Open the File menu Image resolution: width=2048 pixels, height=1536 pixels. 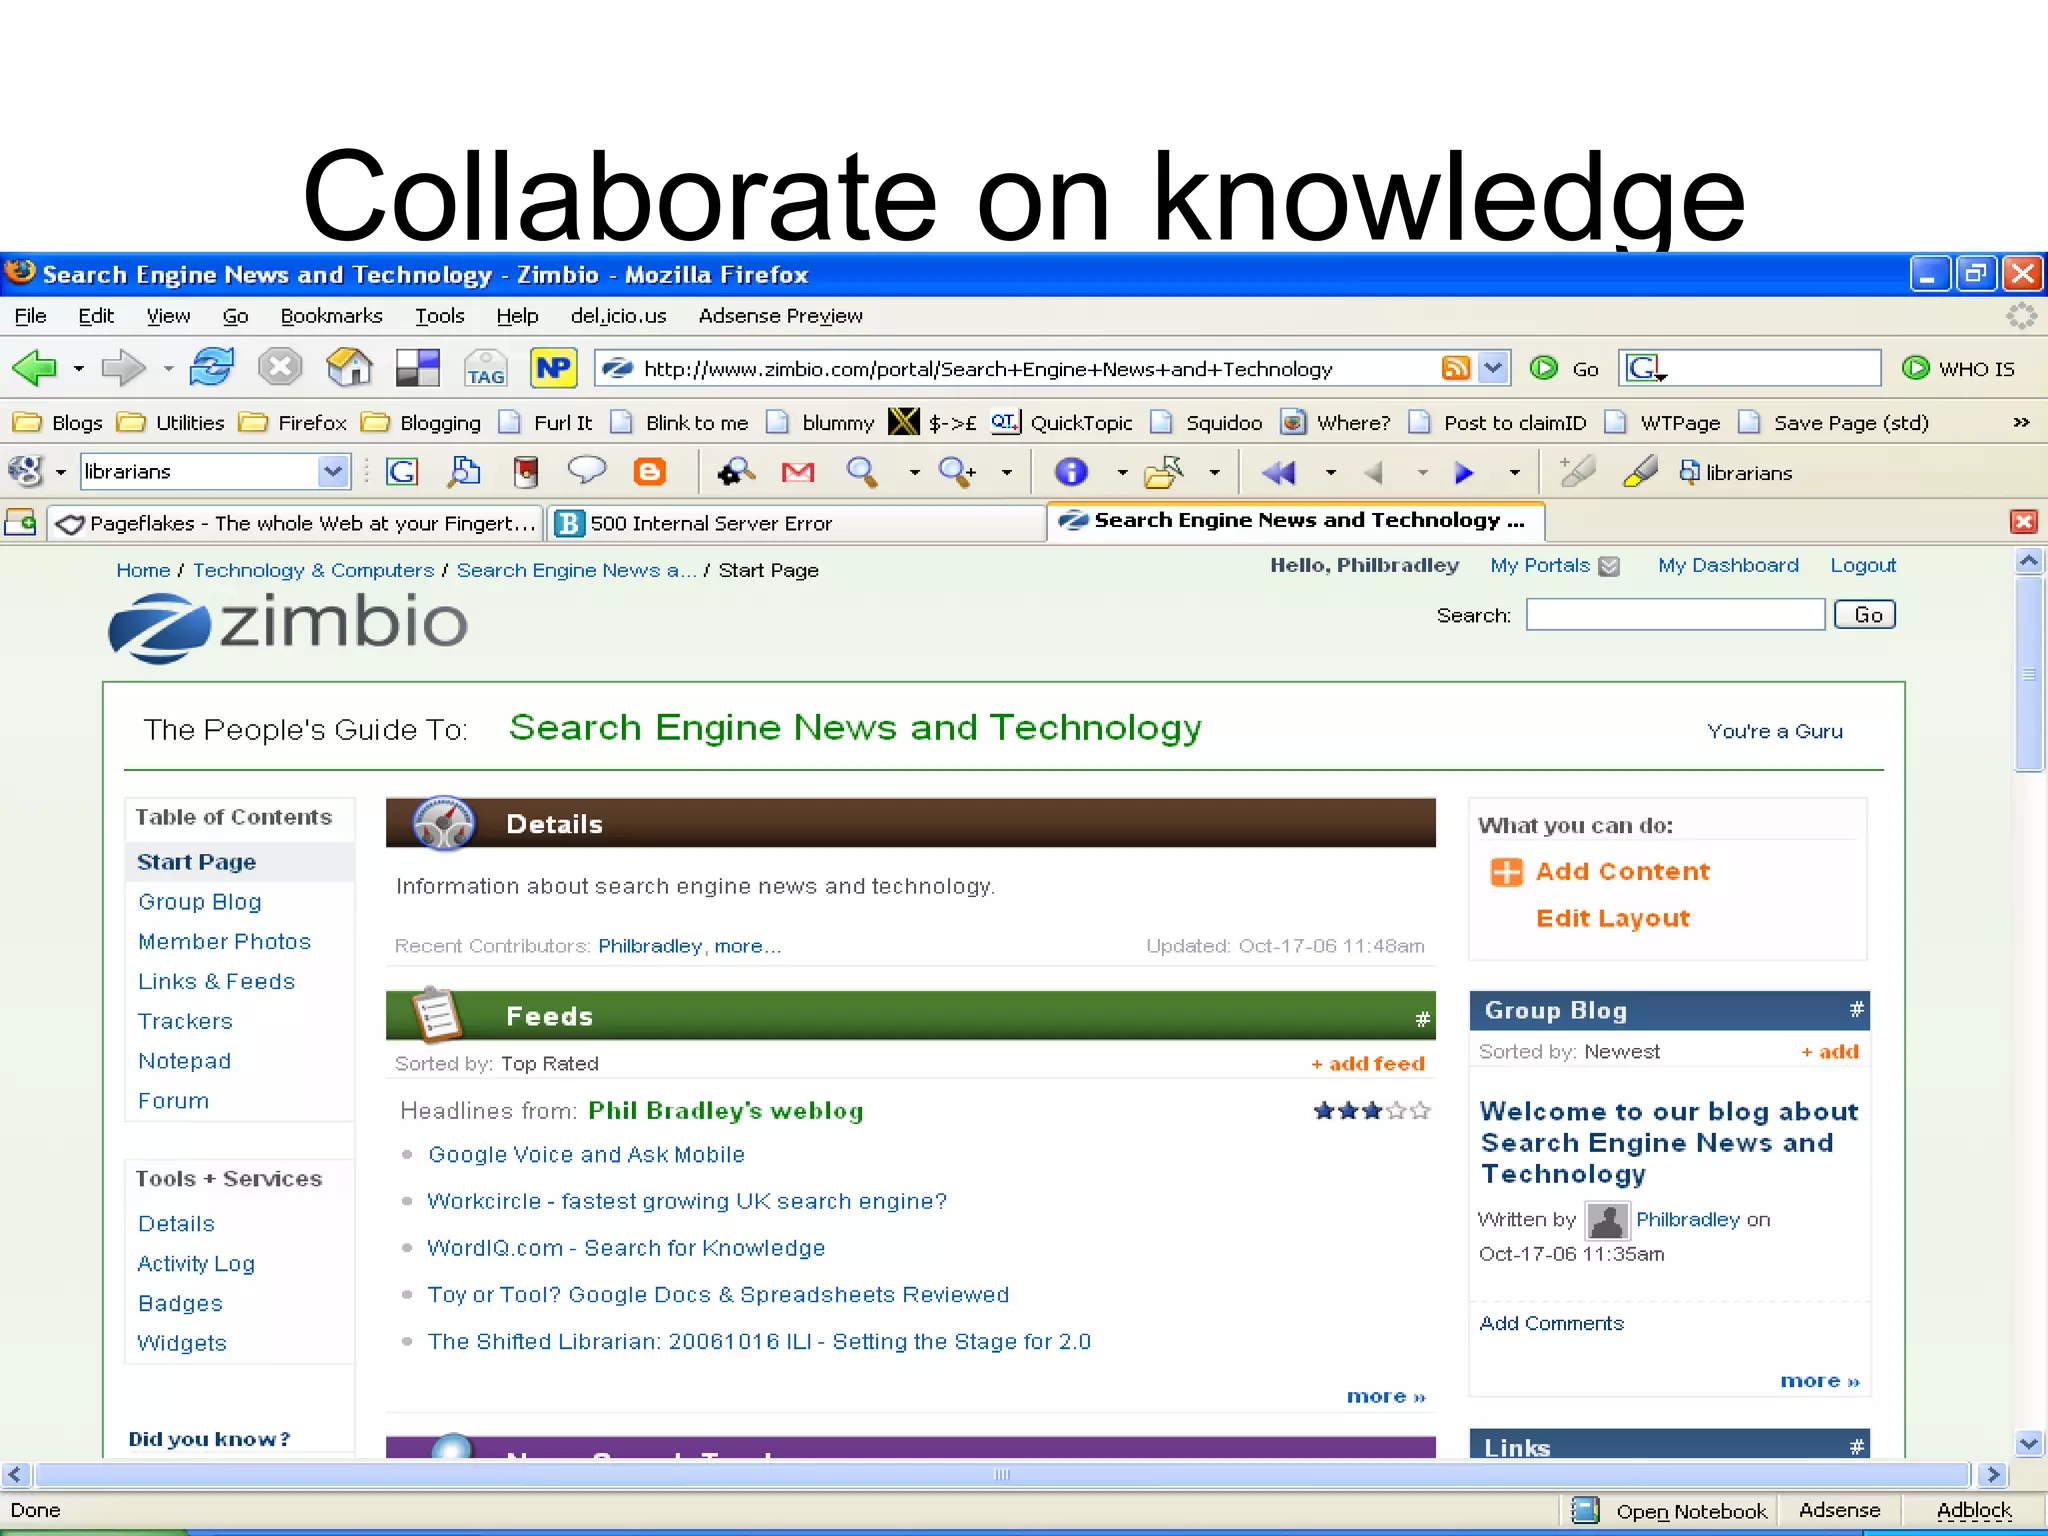(x=30, y=316)
